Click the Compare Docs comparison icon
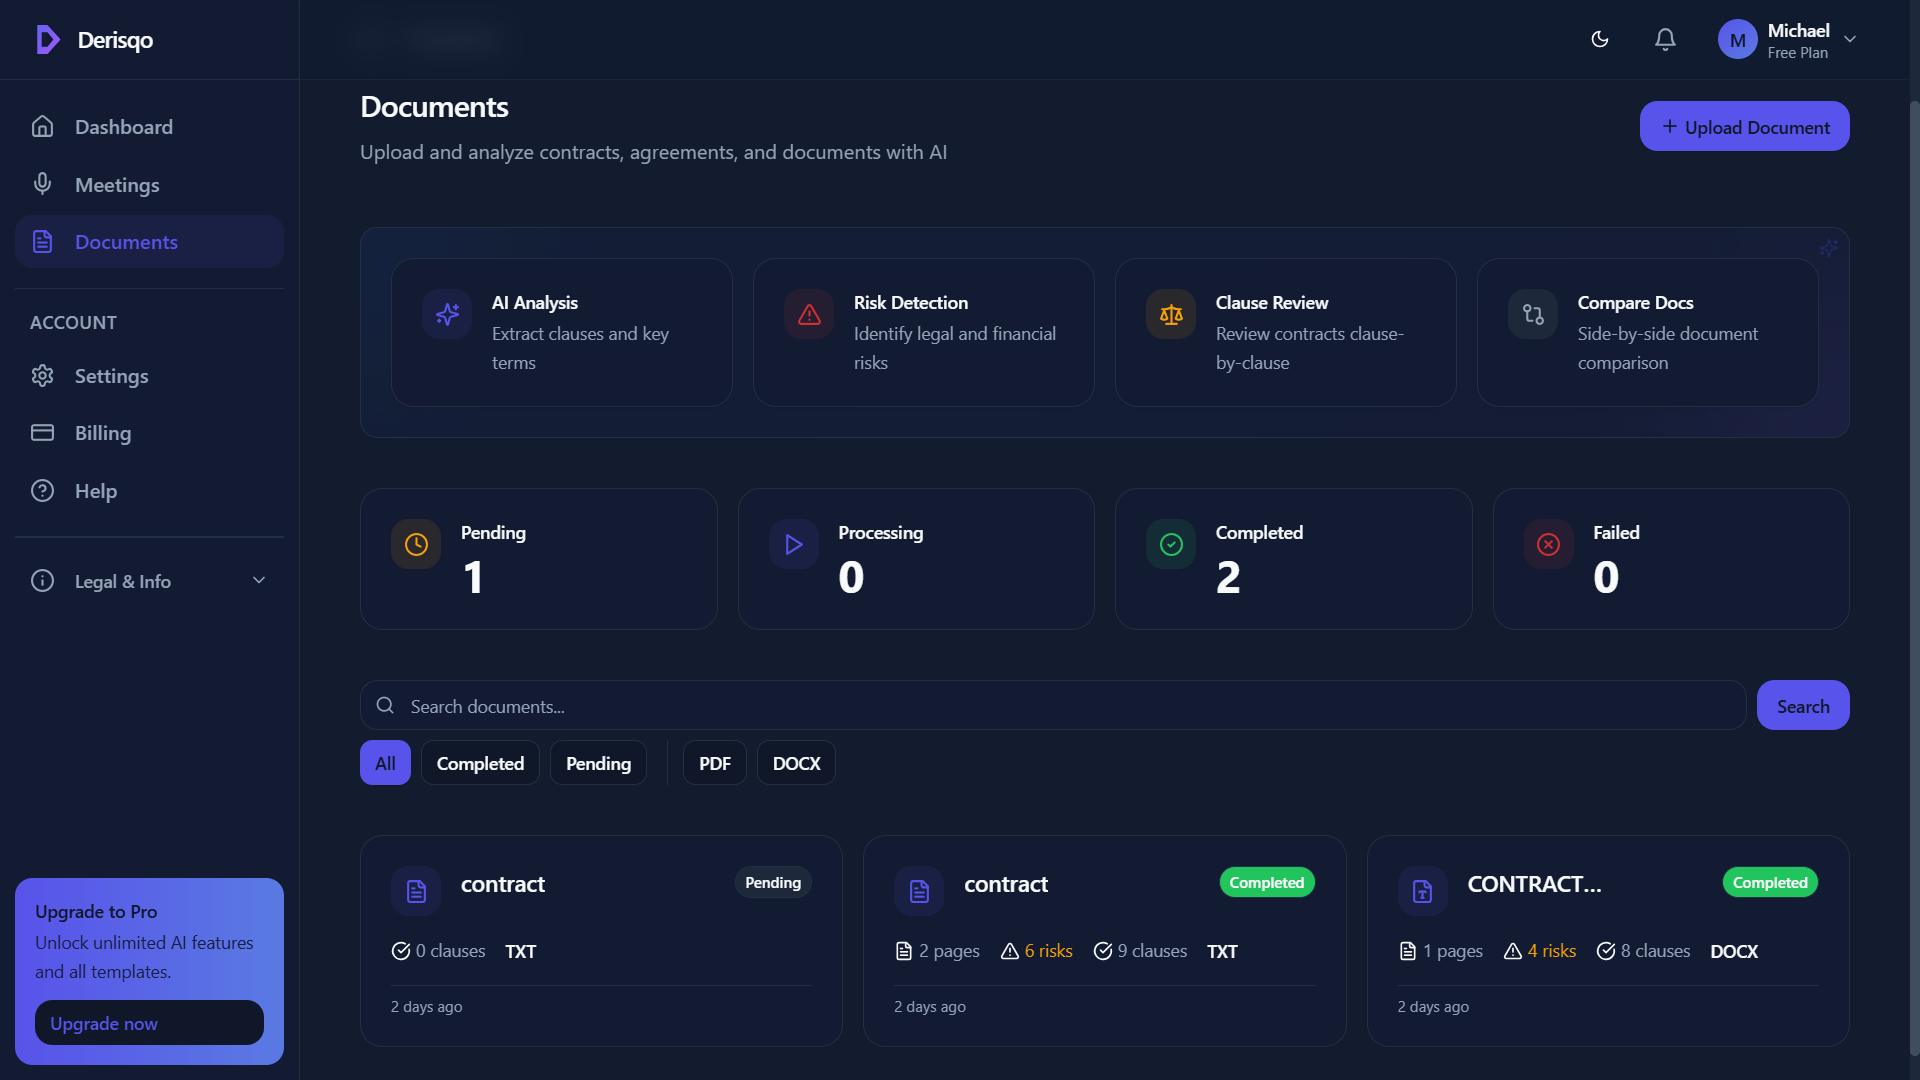Screen dimensions: 1920x1080 click(x=1532, y=314)
